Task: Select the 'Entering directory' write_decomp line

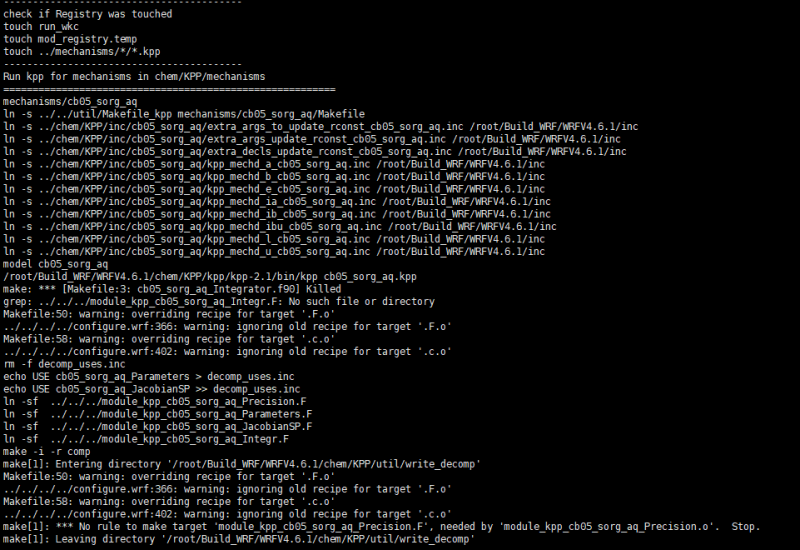Action: tap(241, 464)
